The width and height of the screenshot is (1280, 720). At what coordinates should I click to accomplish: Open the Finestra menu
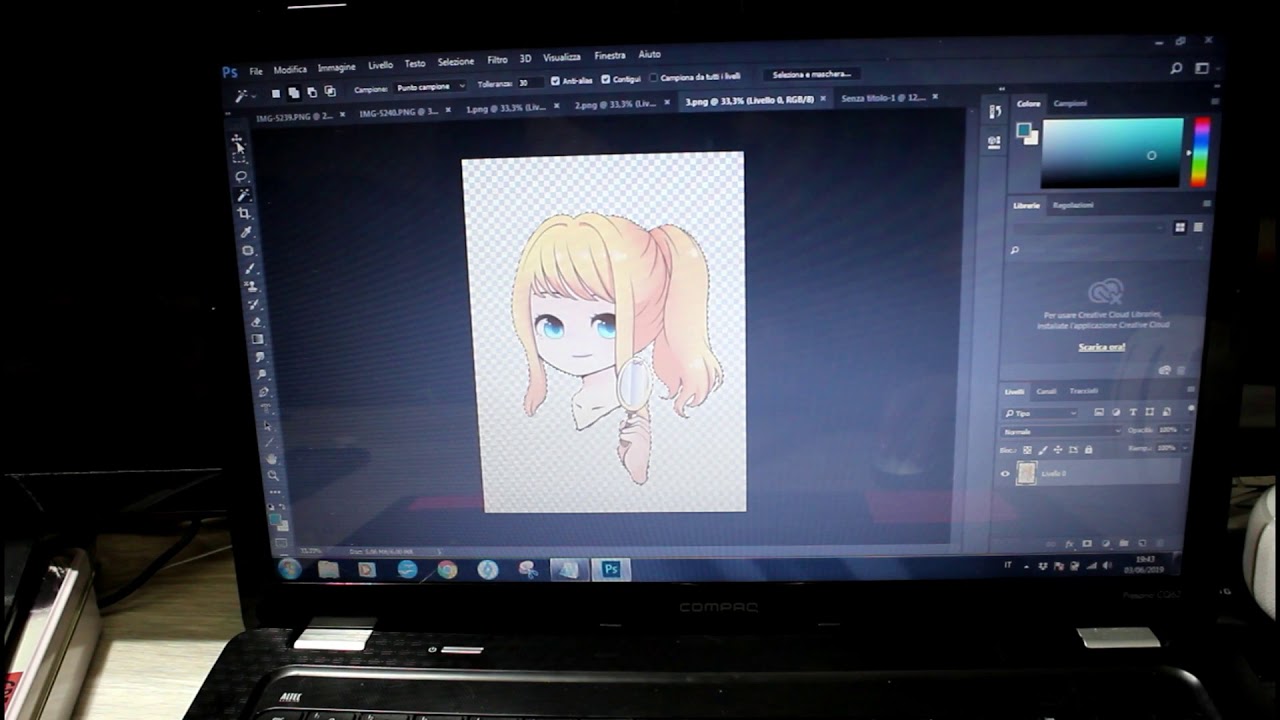point(609,56)
